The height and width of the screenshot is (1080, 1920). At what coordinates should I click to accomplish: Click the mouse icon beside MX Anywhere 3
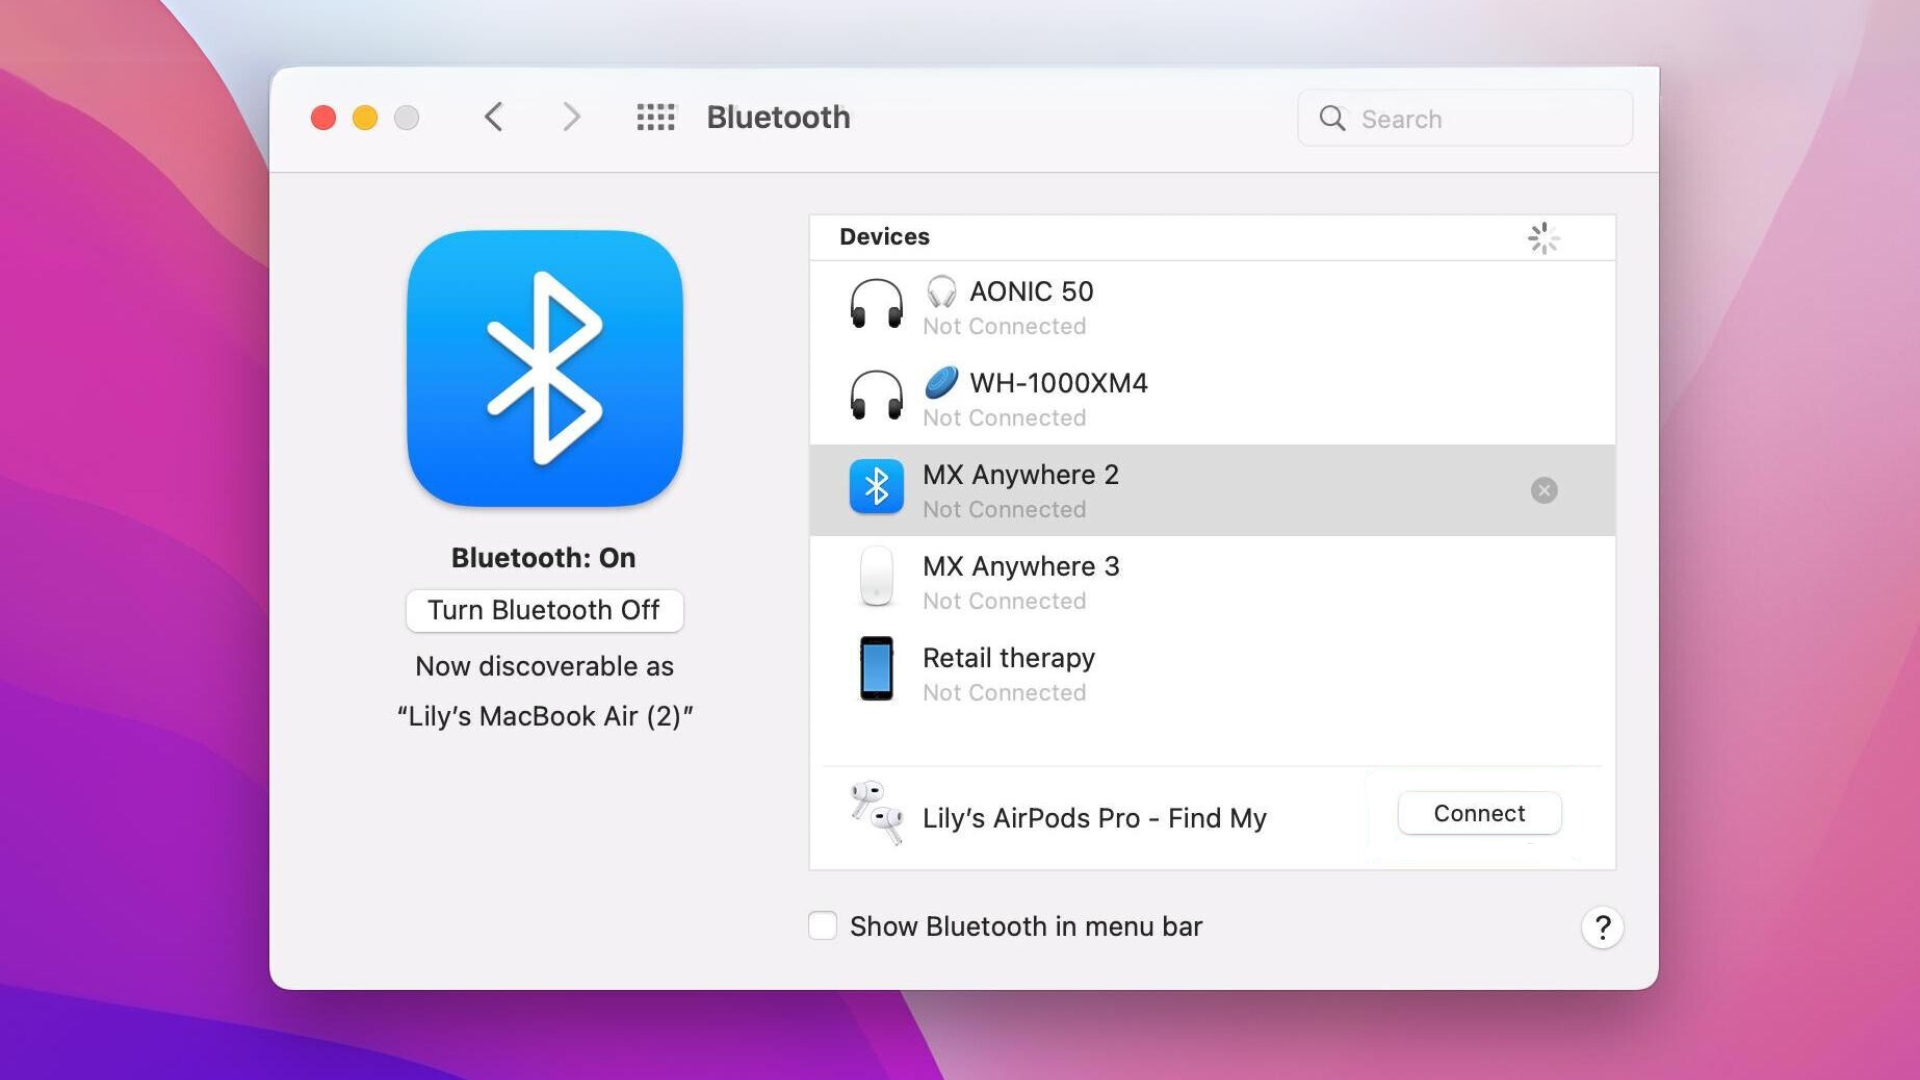(x=876, y=577)
